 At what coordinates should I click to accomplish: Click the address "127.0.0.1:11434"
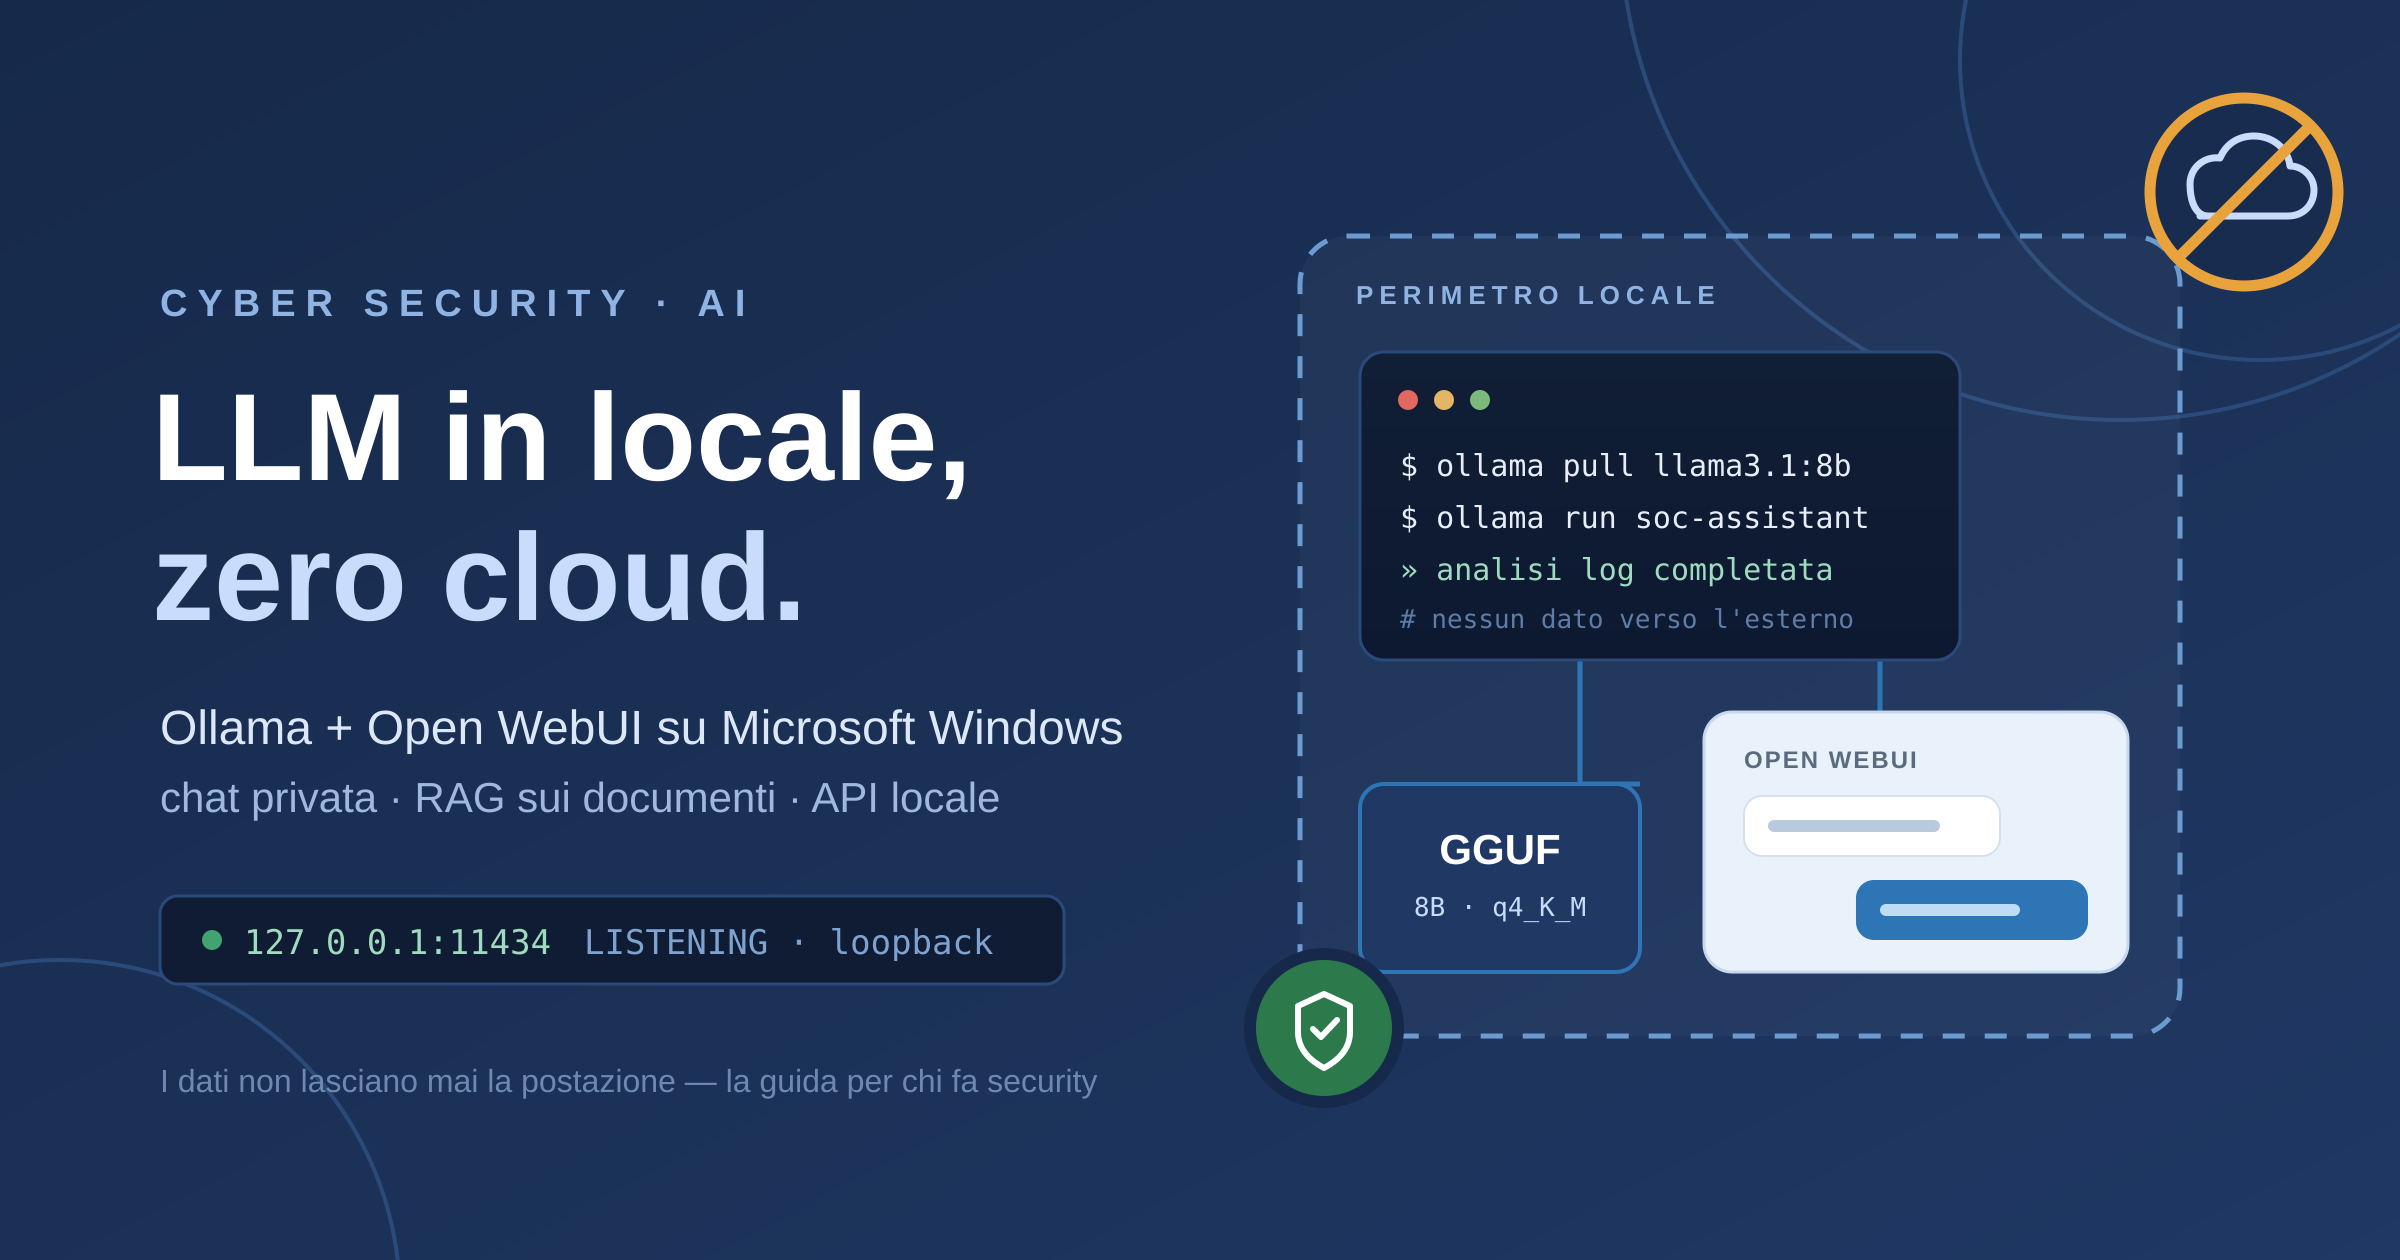(x=397, y=942)
